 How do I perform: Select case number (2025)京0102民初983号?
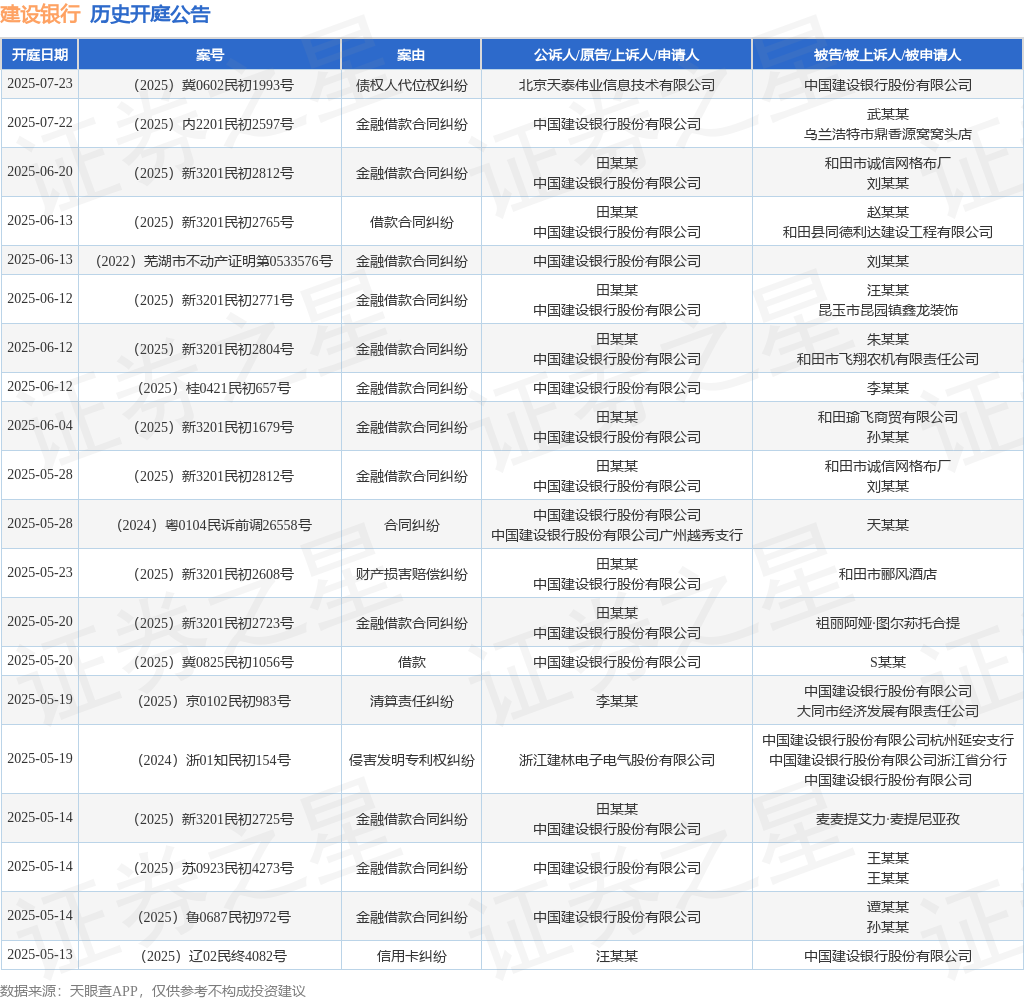(214, 702)
